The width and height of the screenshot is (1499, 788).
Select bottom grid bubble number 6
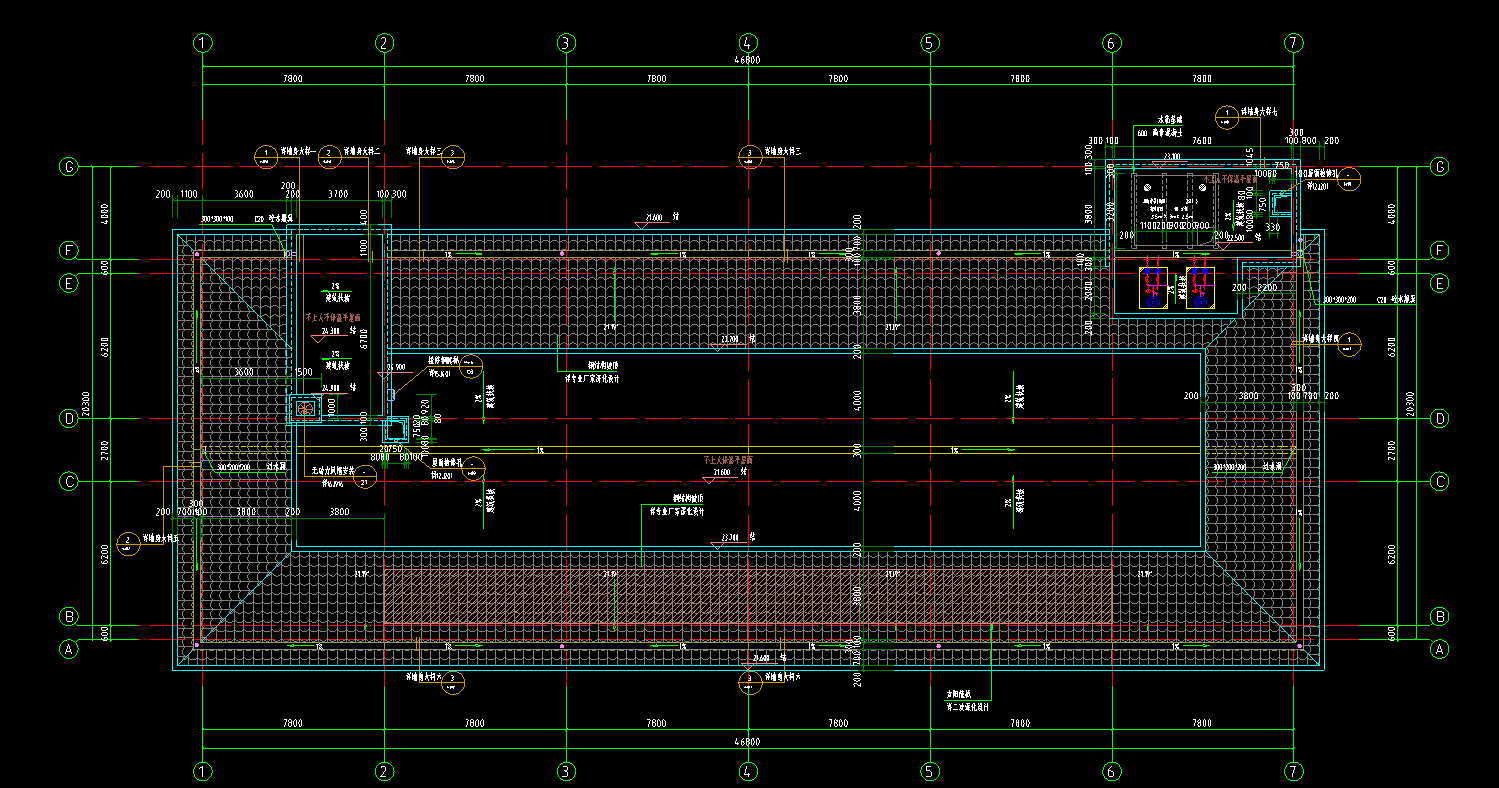click(x=1111, y=771)
